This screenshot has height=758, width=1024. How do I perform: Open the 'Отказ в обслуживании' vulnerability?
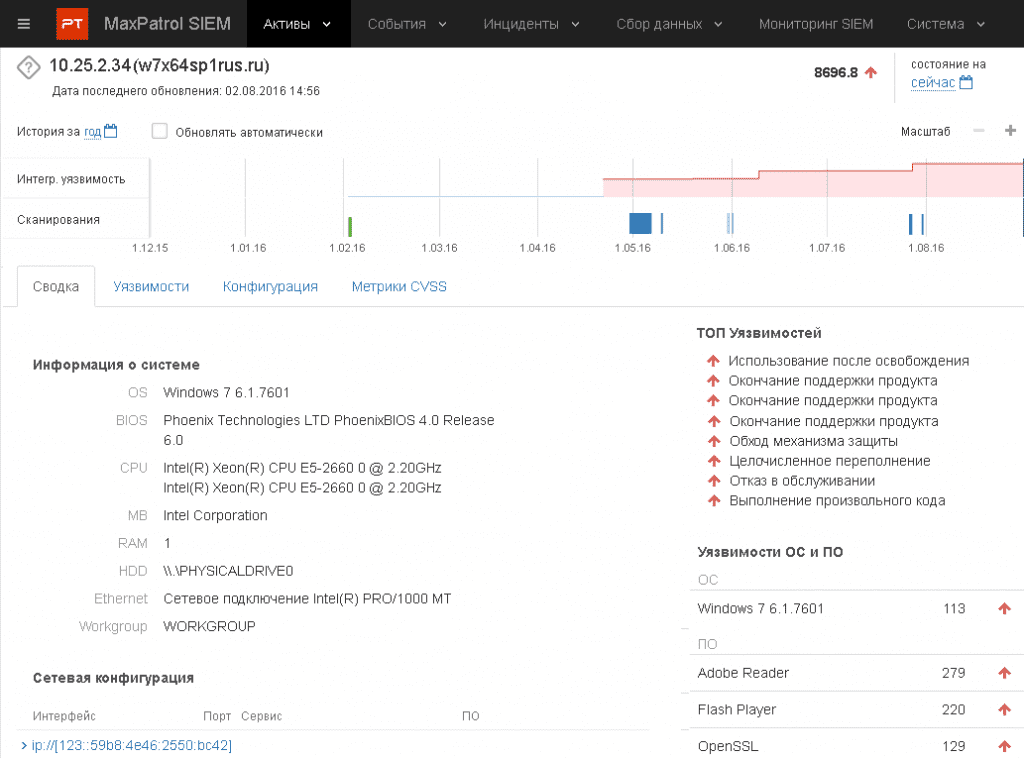tap(802, 481)
